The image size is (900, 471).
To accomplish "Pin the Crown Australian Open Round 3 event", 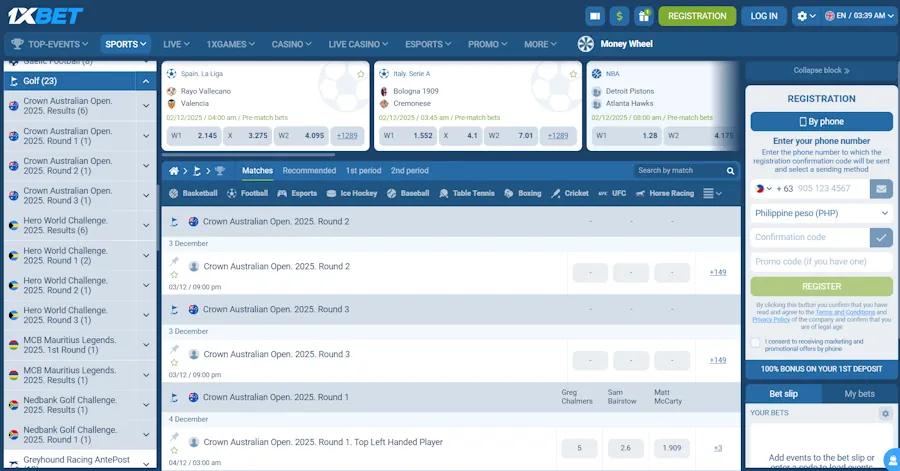I will click(174, 349).
